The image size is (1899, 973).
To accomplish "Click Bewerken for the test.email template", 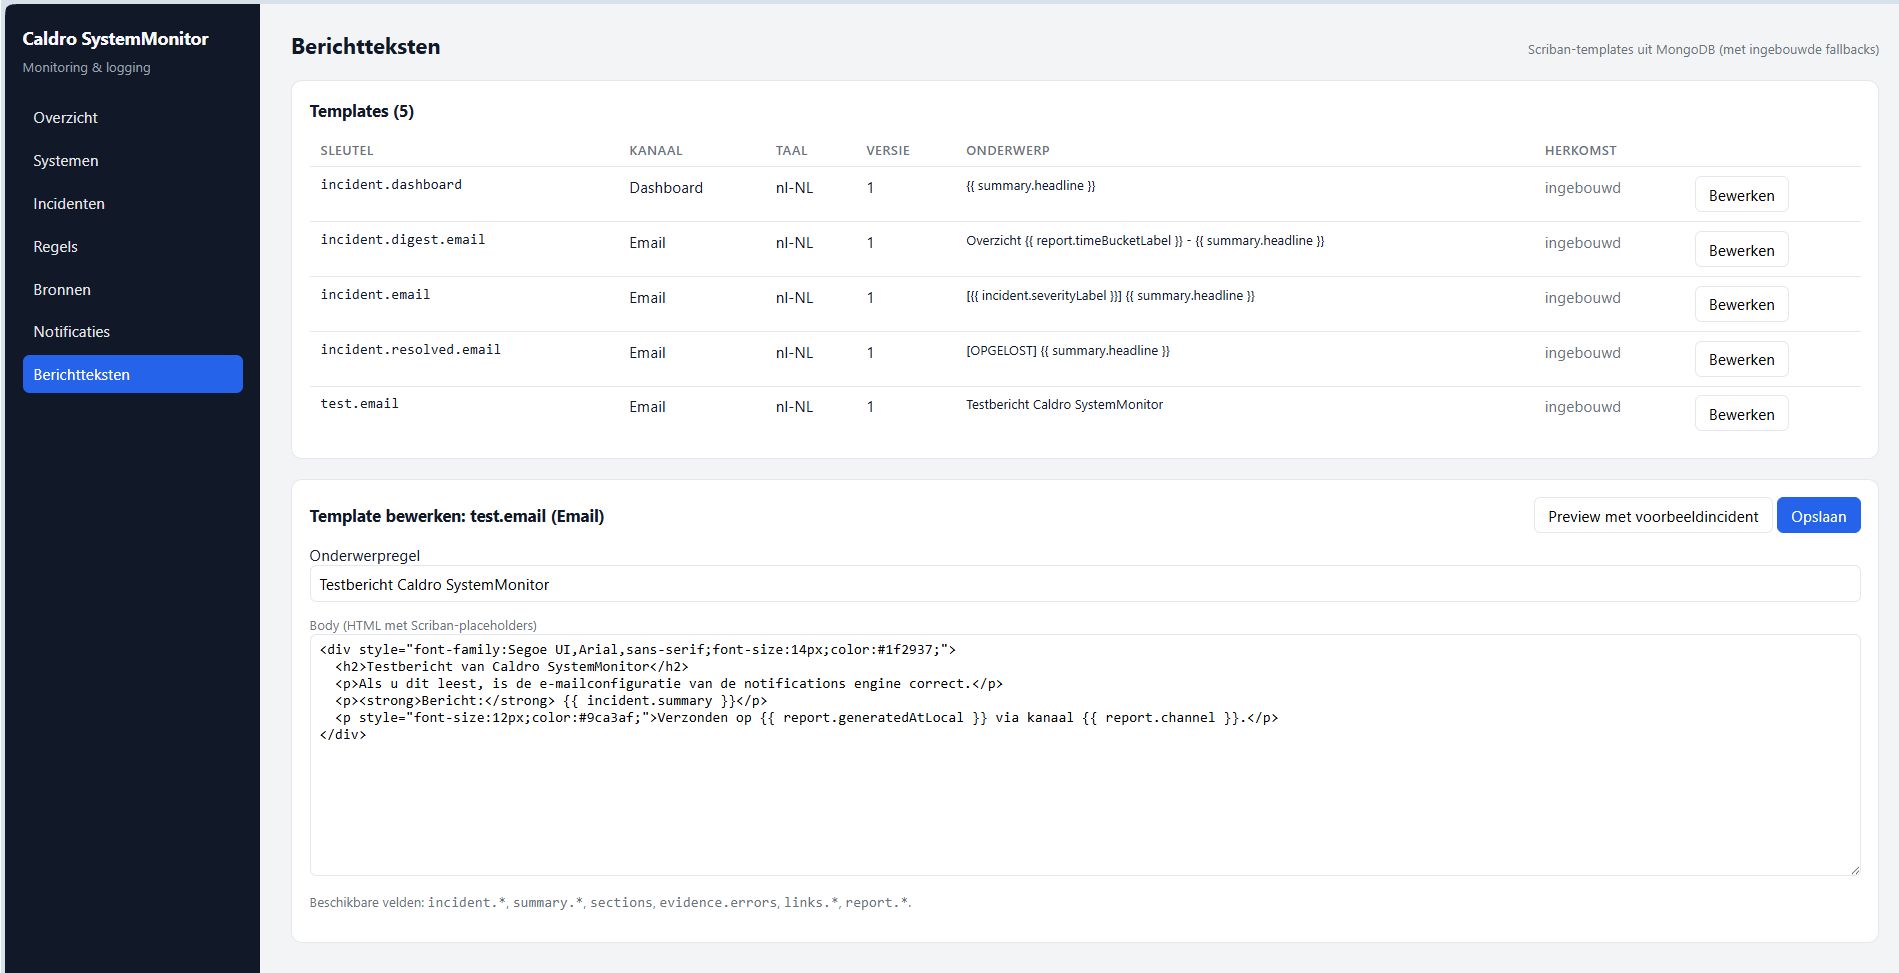I will coord(1741,414).
